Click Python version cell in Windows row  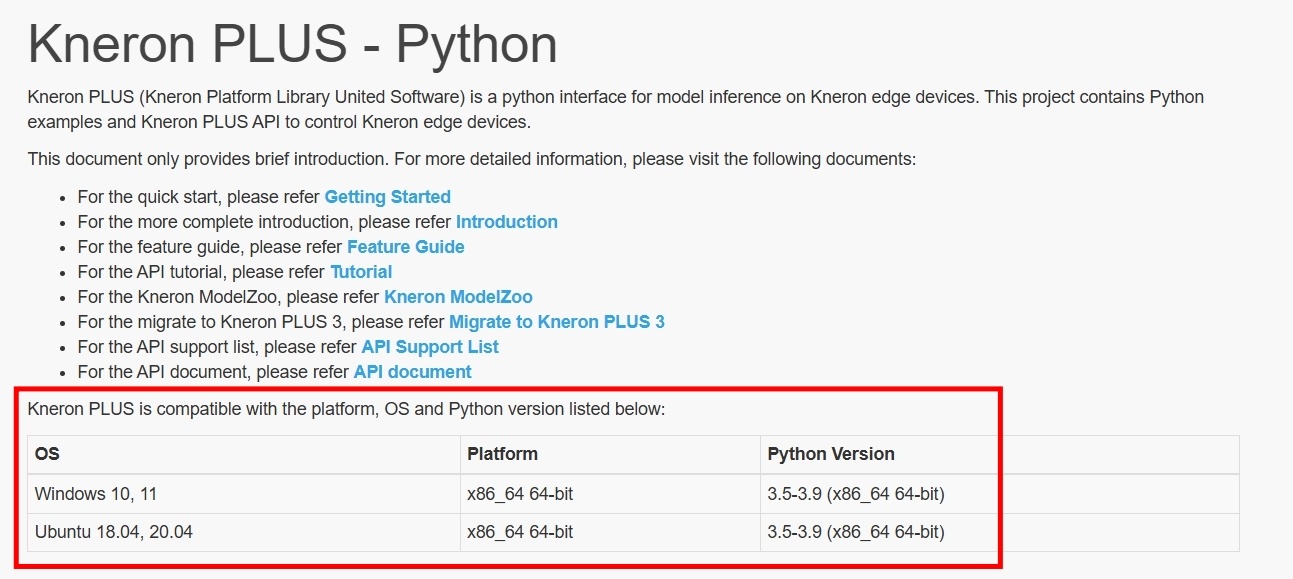pos(1000,494)
